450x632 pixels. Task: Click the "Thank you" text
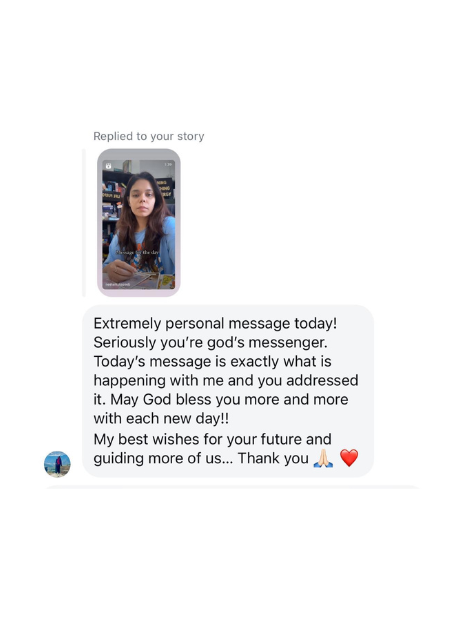pos(273,458)
